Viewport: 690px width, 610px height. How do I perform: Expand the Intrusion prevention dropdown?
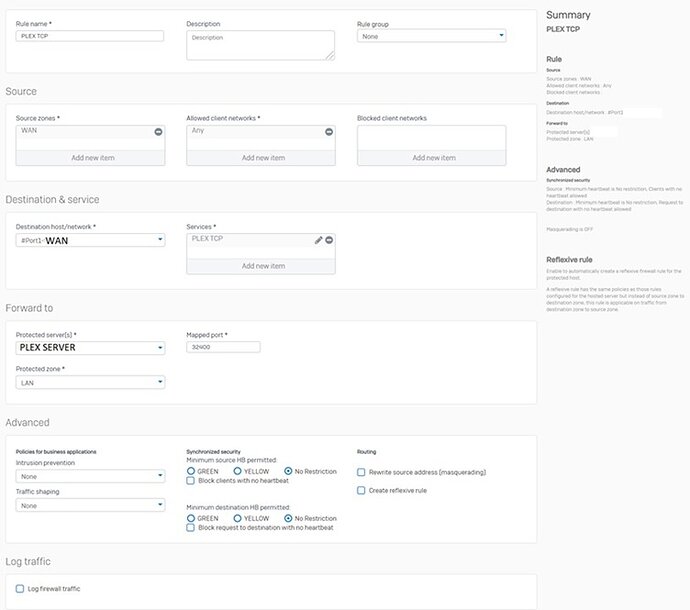90,477
